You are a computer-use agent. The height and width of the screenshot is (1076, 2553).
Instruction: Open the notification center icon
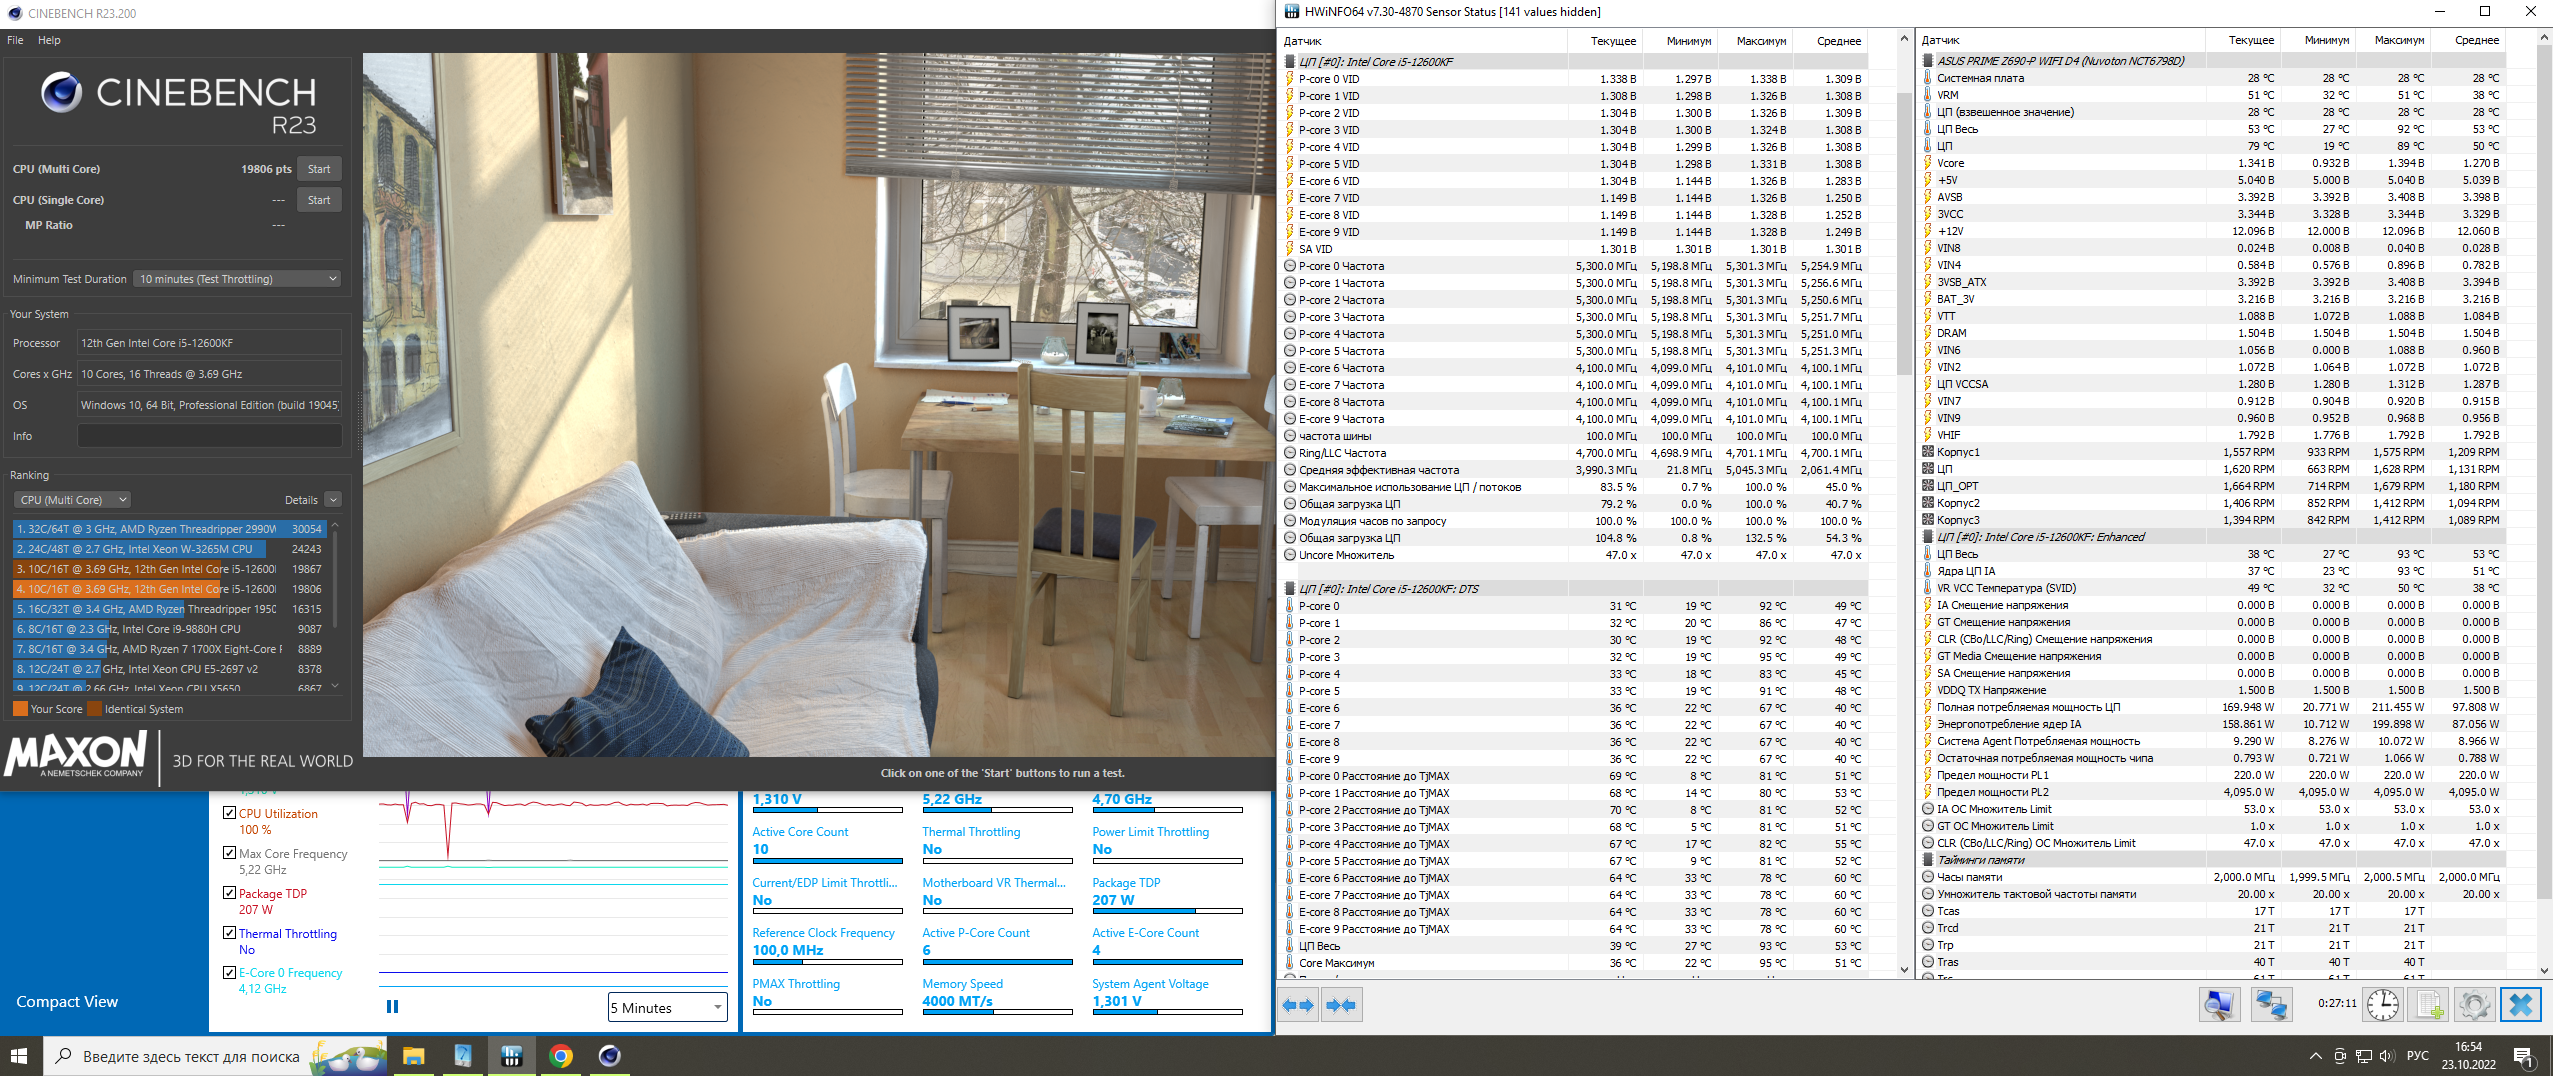tap(2522, 1056)
